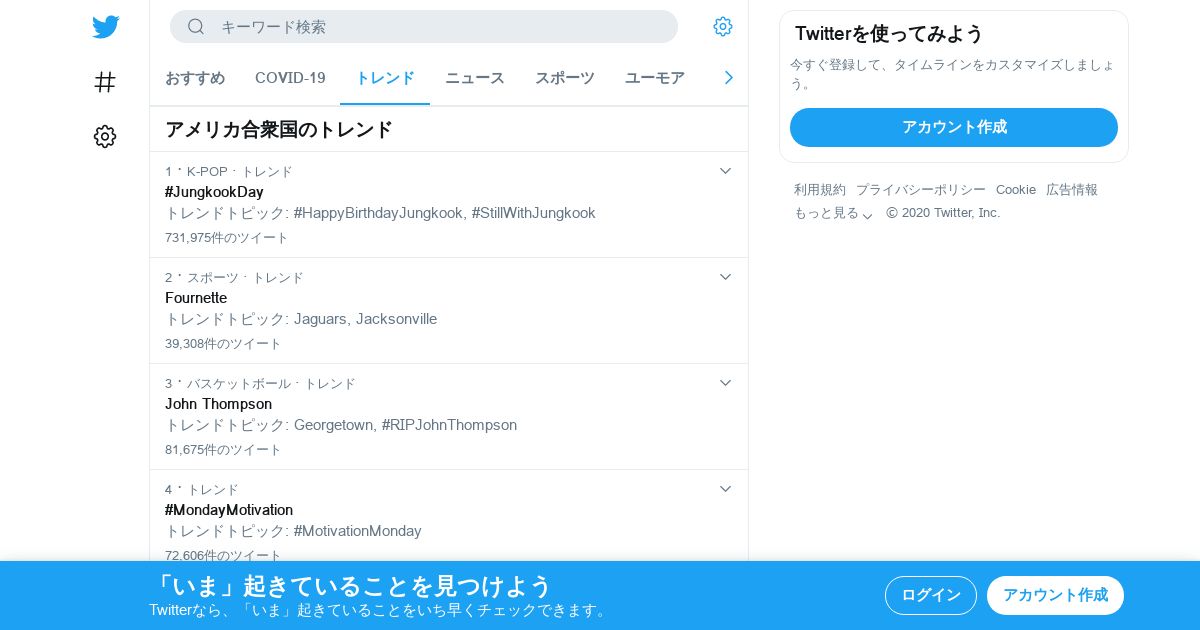
Task: Open trend settings gear beside search bar
Action: [x=723, y=26]
